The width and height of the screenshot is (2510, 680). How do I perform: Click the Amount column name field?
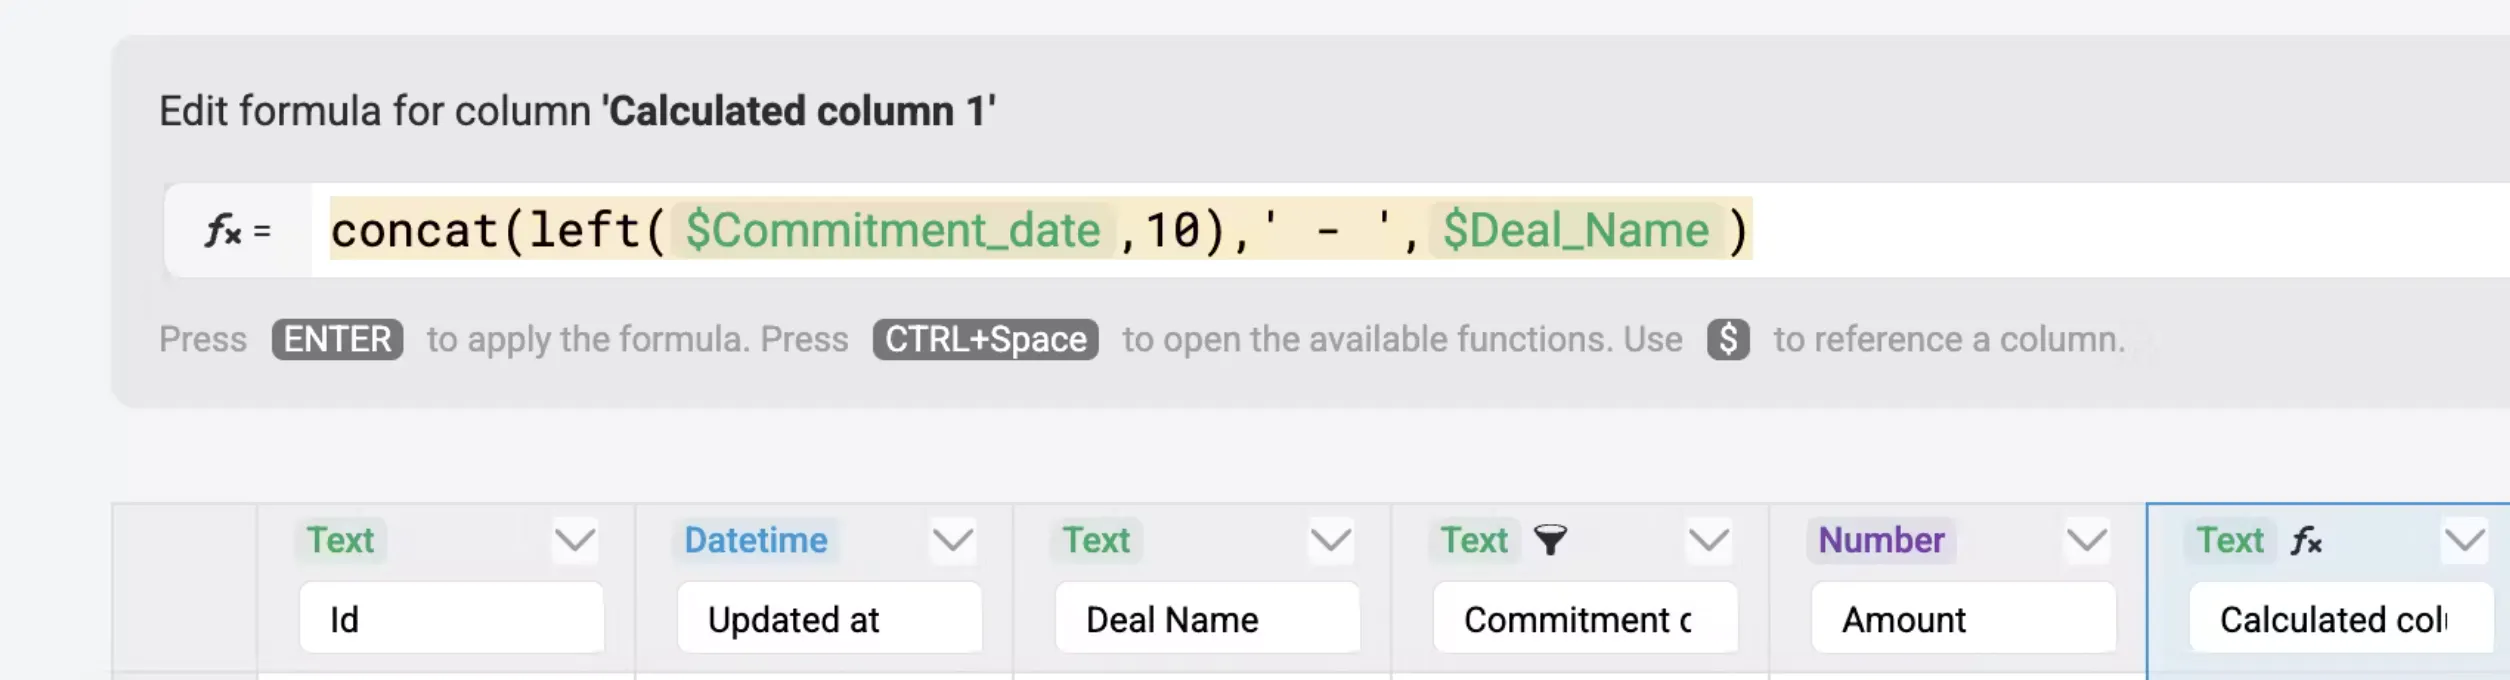1963,619
